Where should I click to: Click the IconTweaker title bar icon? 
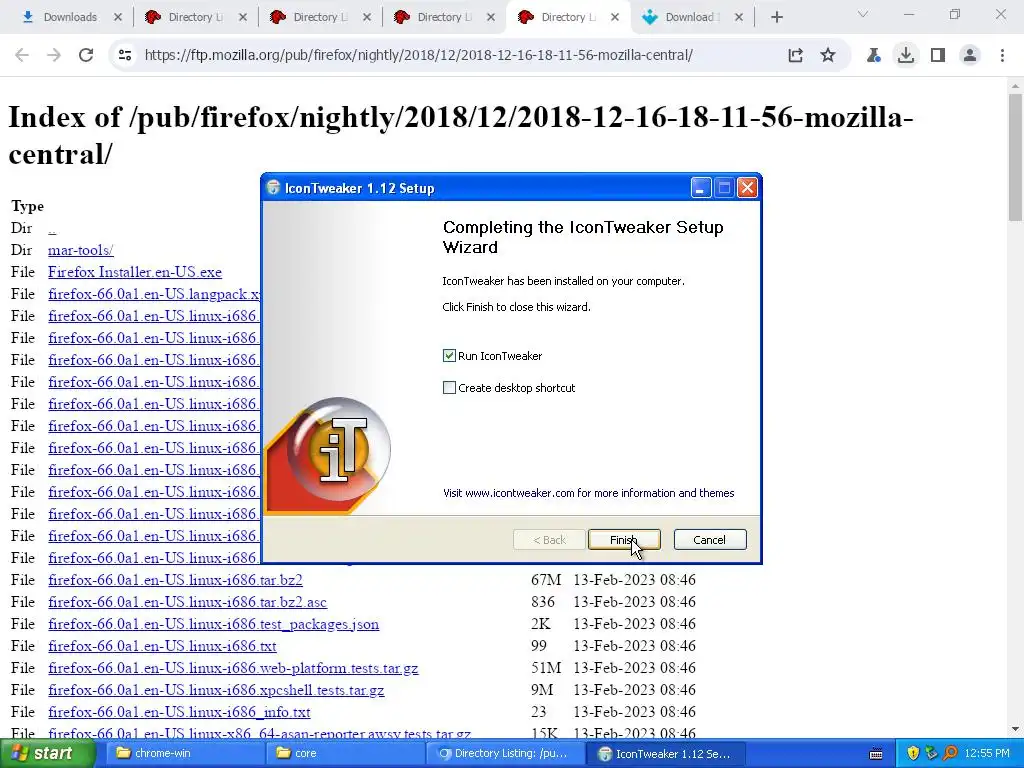click(x=274, y=188)
